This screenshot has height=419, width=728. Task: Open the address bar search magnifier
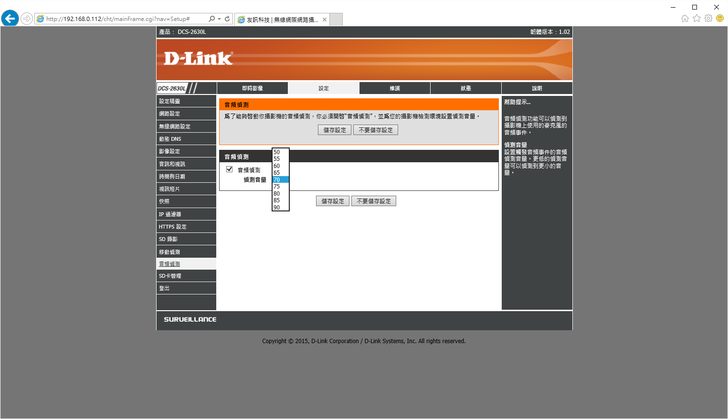pyautogui.click(x=212, y=19)
